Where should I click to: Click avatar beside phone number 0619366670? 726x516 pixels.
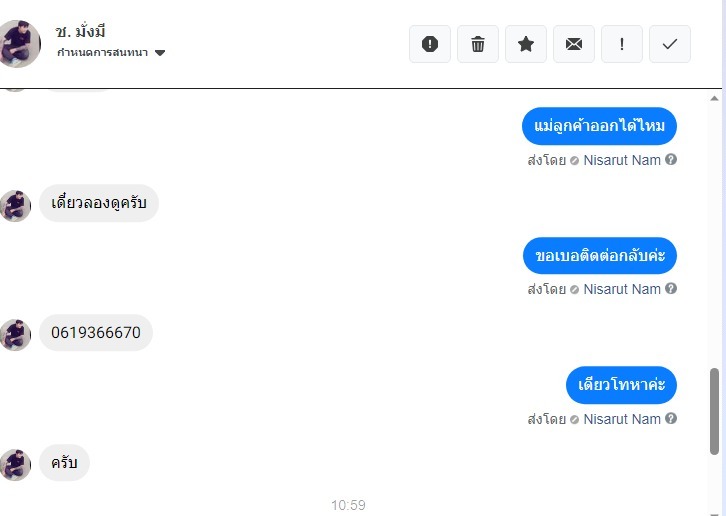(15, 334)
